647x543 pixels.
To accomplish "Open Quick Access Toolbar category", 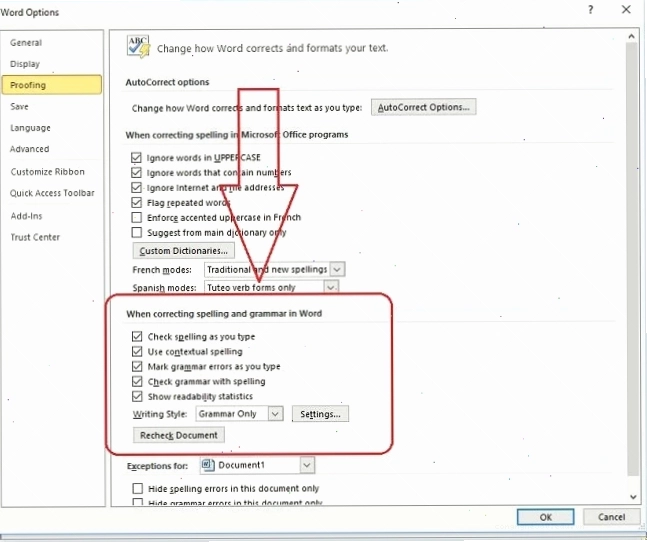I will point(52,193).
